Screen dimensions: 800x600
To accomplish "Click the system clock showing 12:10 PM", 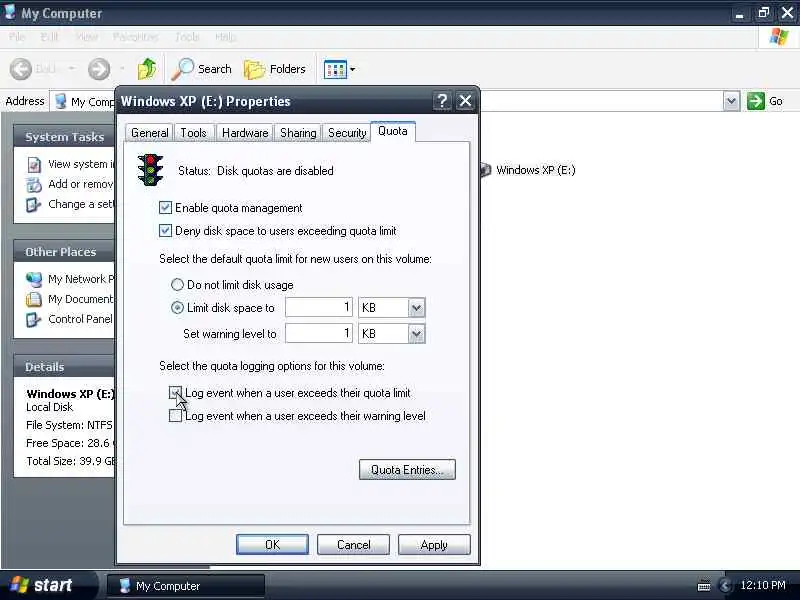I will pos(763,585).
